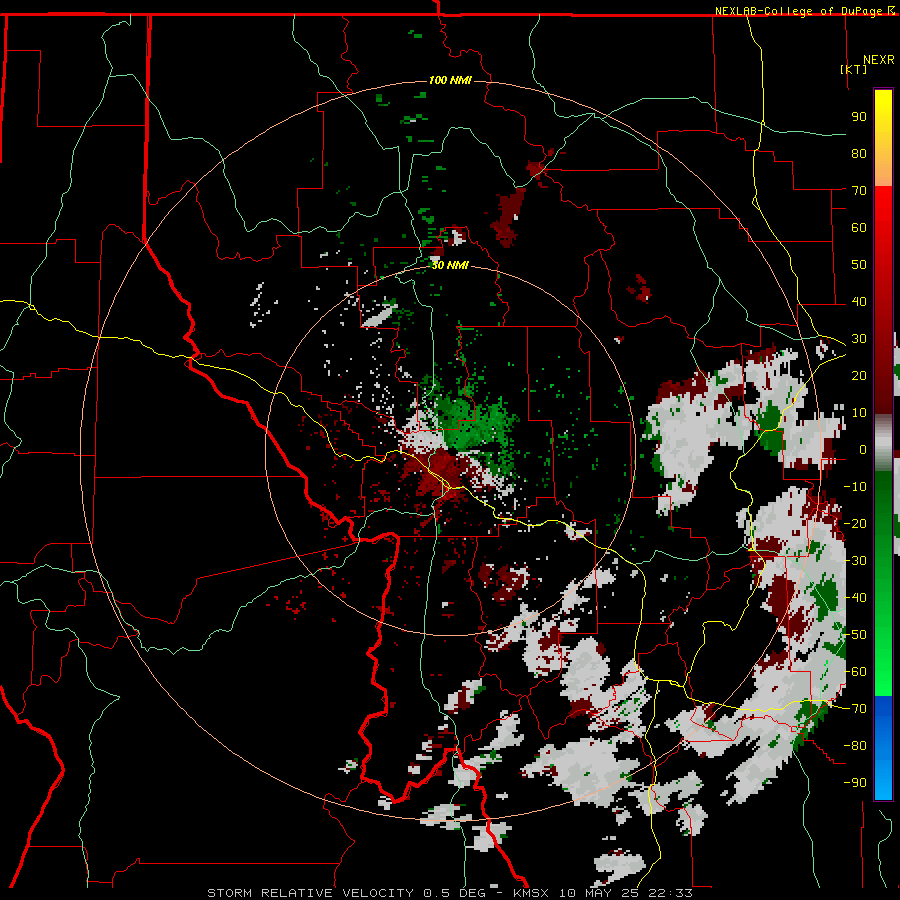Click the -70 value on the velocity scale
900x900 pixels.
[x=855, y=709]
